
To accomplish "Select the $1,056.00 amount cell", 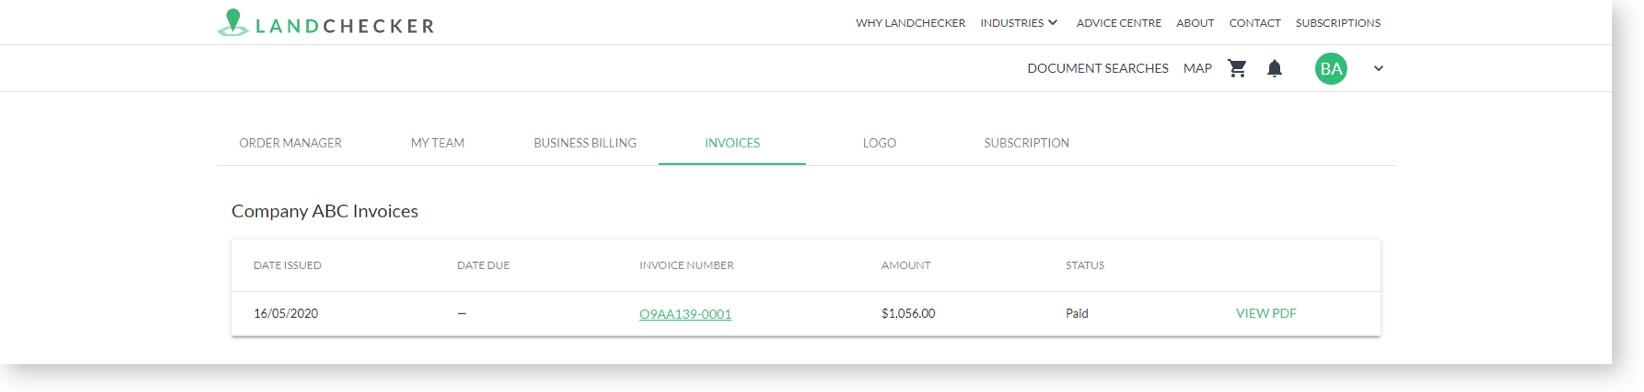I will click(x=908, y=313).
